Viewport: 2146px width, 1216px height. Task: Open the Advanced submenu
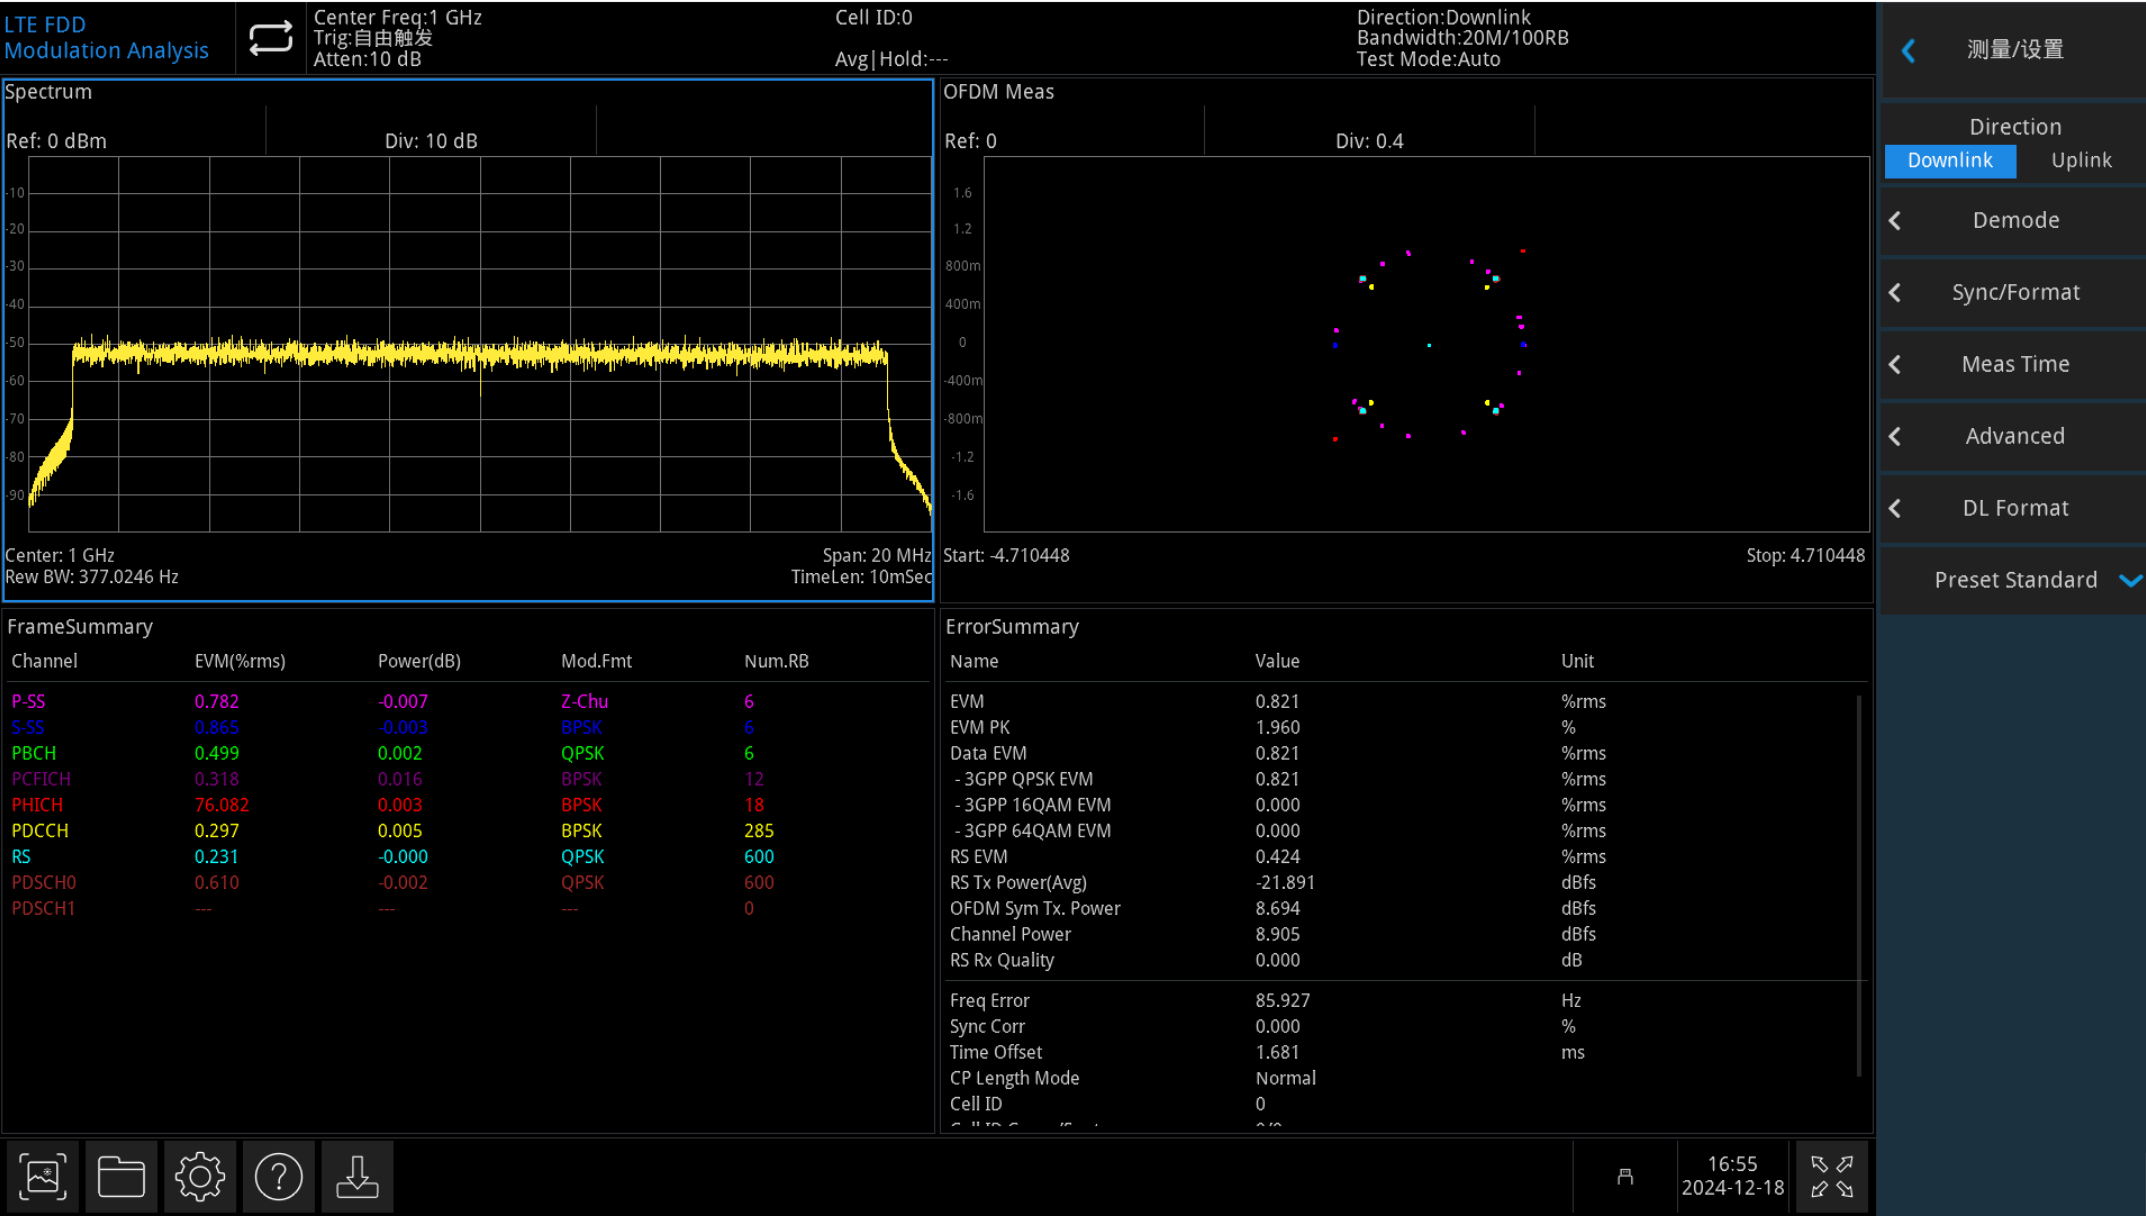pos(2013,436)
